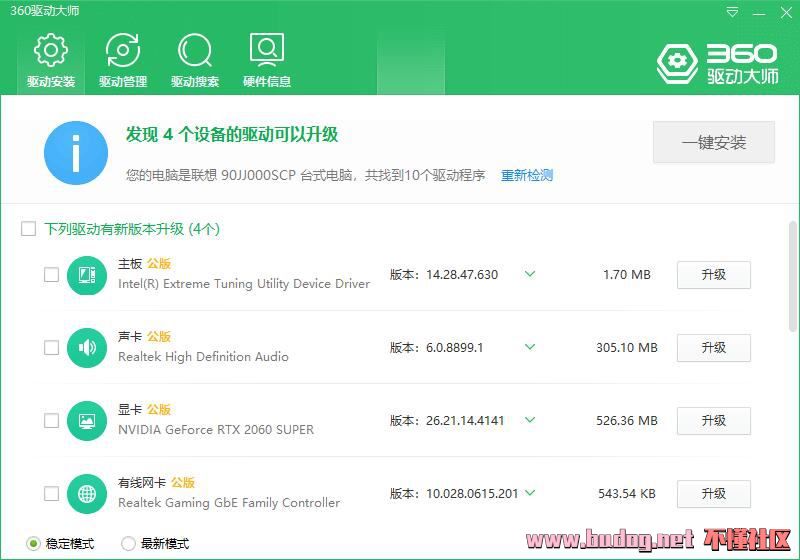Tick the select-all checkbox for 下列驱动有新版本升级
Screen dimensions: 800x560
(29, 228)
